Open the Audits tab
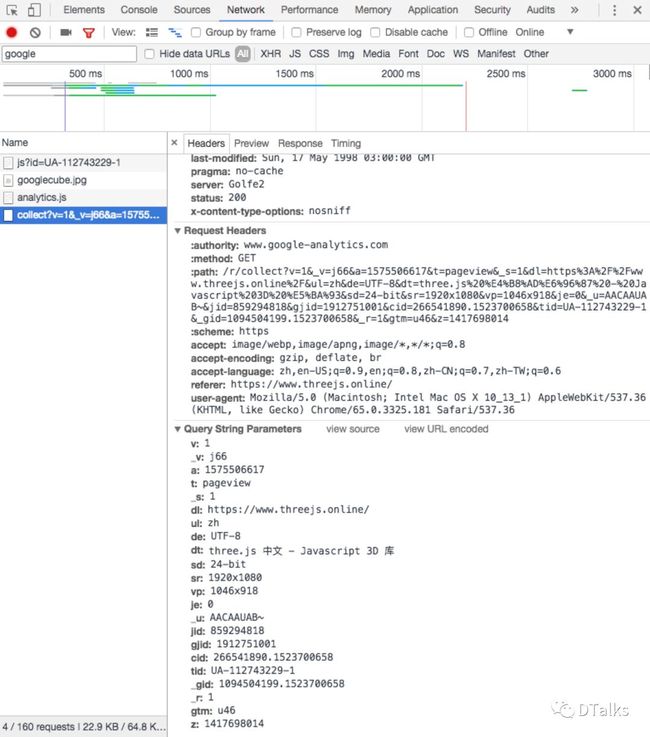The image size is (650, 737). [540, 10]
